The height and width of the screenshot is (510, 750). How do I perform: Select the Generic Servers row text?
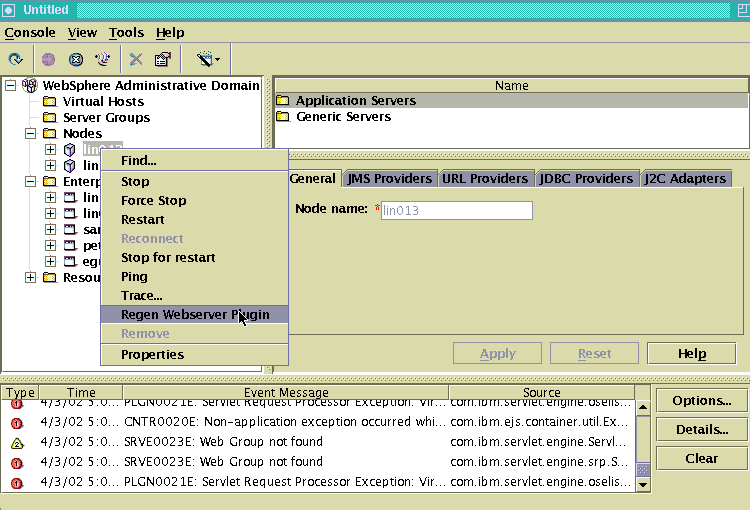[343, 116]
